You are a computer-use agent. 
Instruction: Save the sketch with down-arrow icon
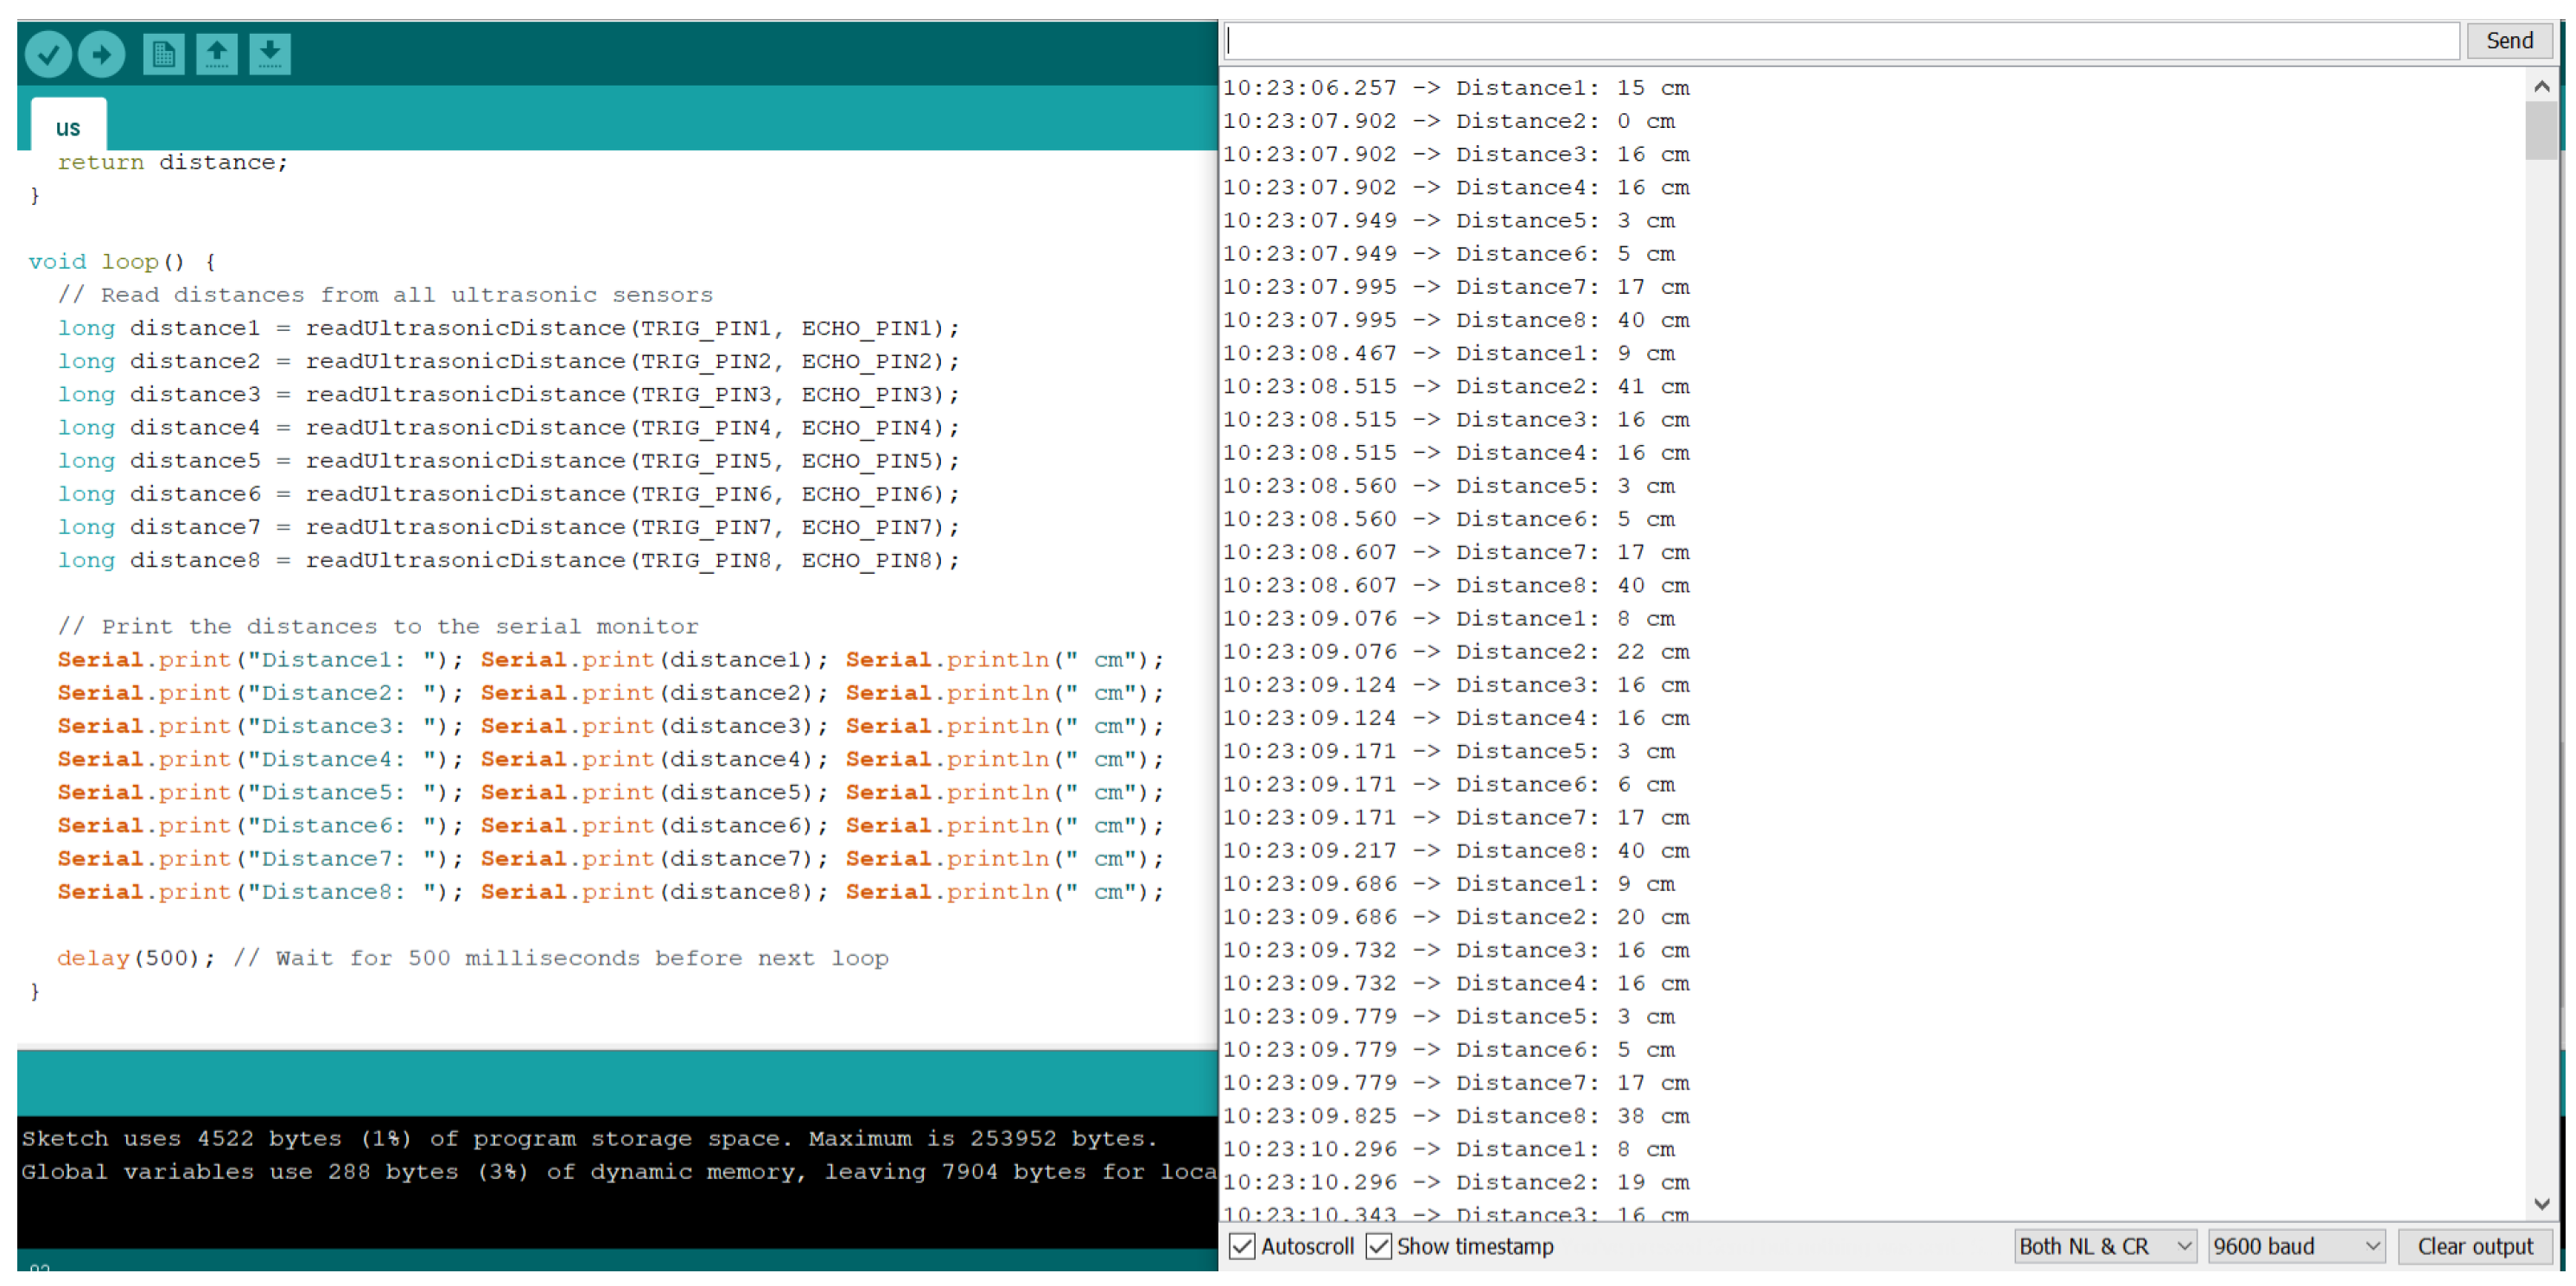click(x=269, y=54)
